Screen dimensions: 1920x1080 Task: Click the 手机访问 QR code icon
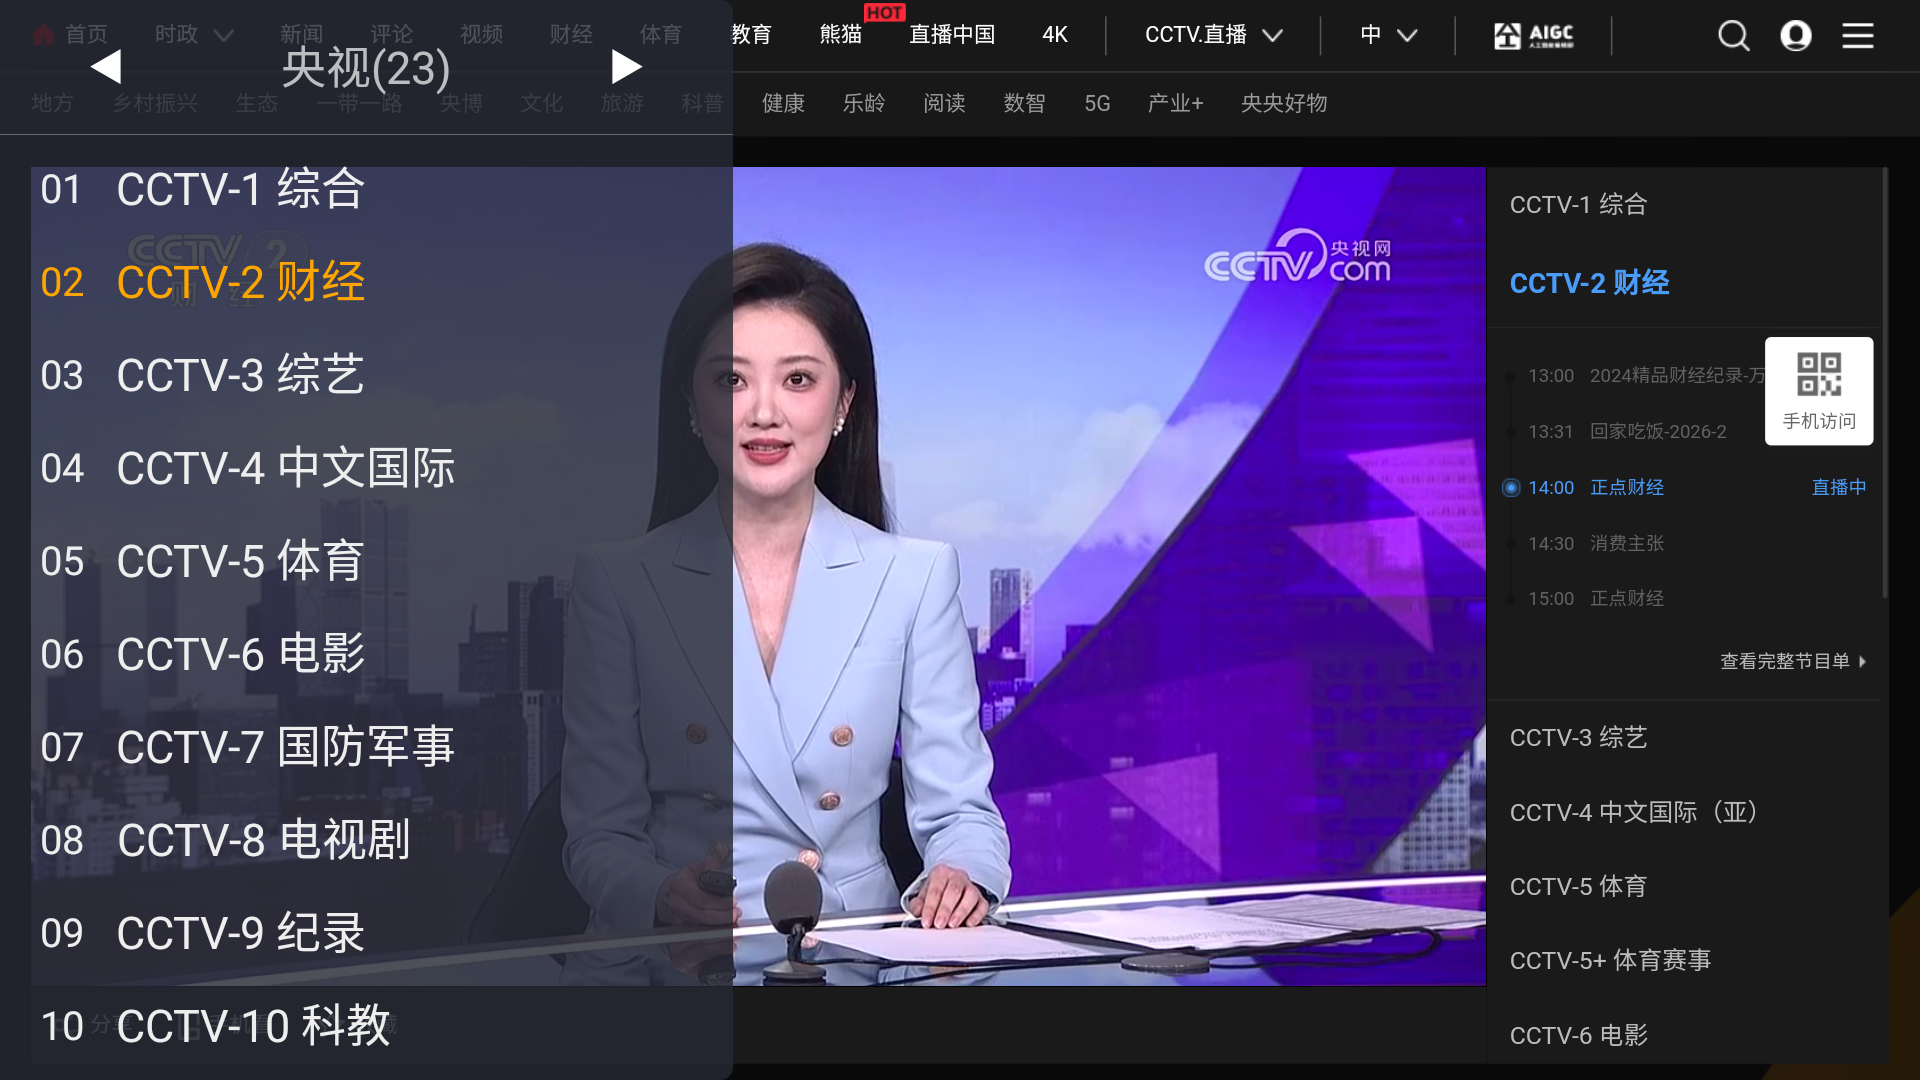[x=1819, y=375]
